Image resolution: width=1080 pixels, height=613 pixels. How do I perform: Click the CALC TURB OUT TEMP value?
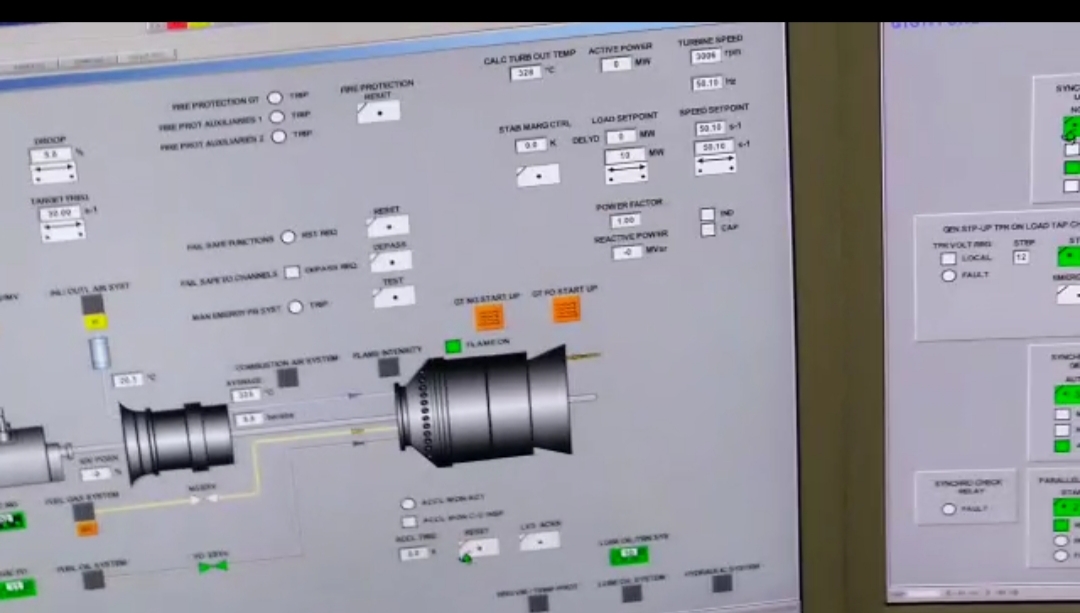tap(526, 72)
